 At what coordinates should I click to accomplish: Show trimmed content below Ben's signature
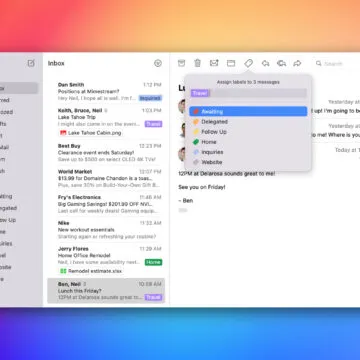click(183, 210)
